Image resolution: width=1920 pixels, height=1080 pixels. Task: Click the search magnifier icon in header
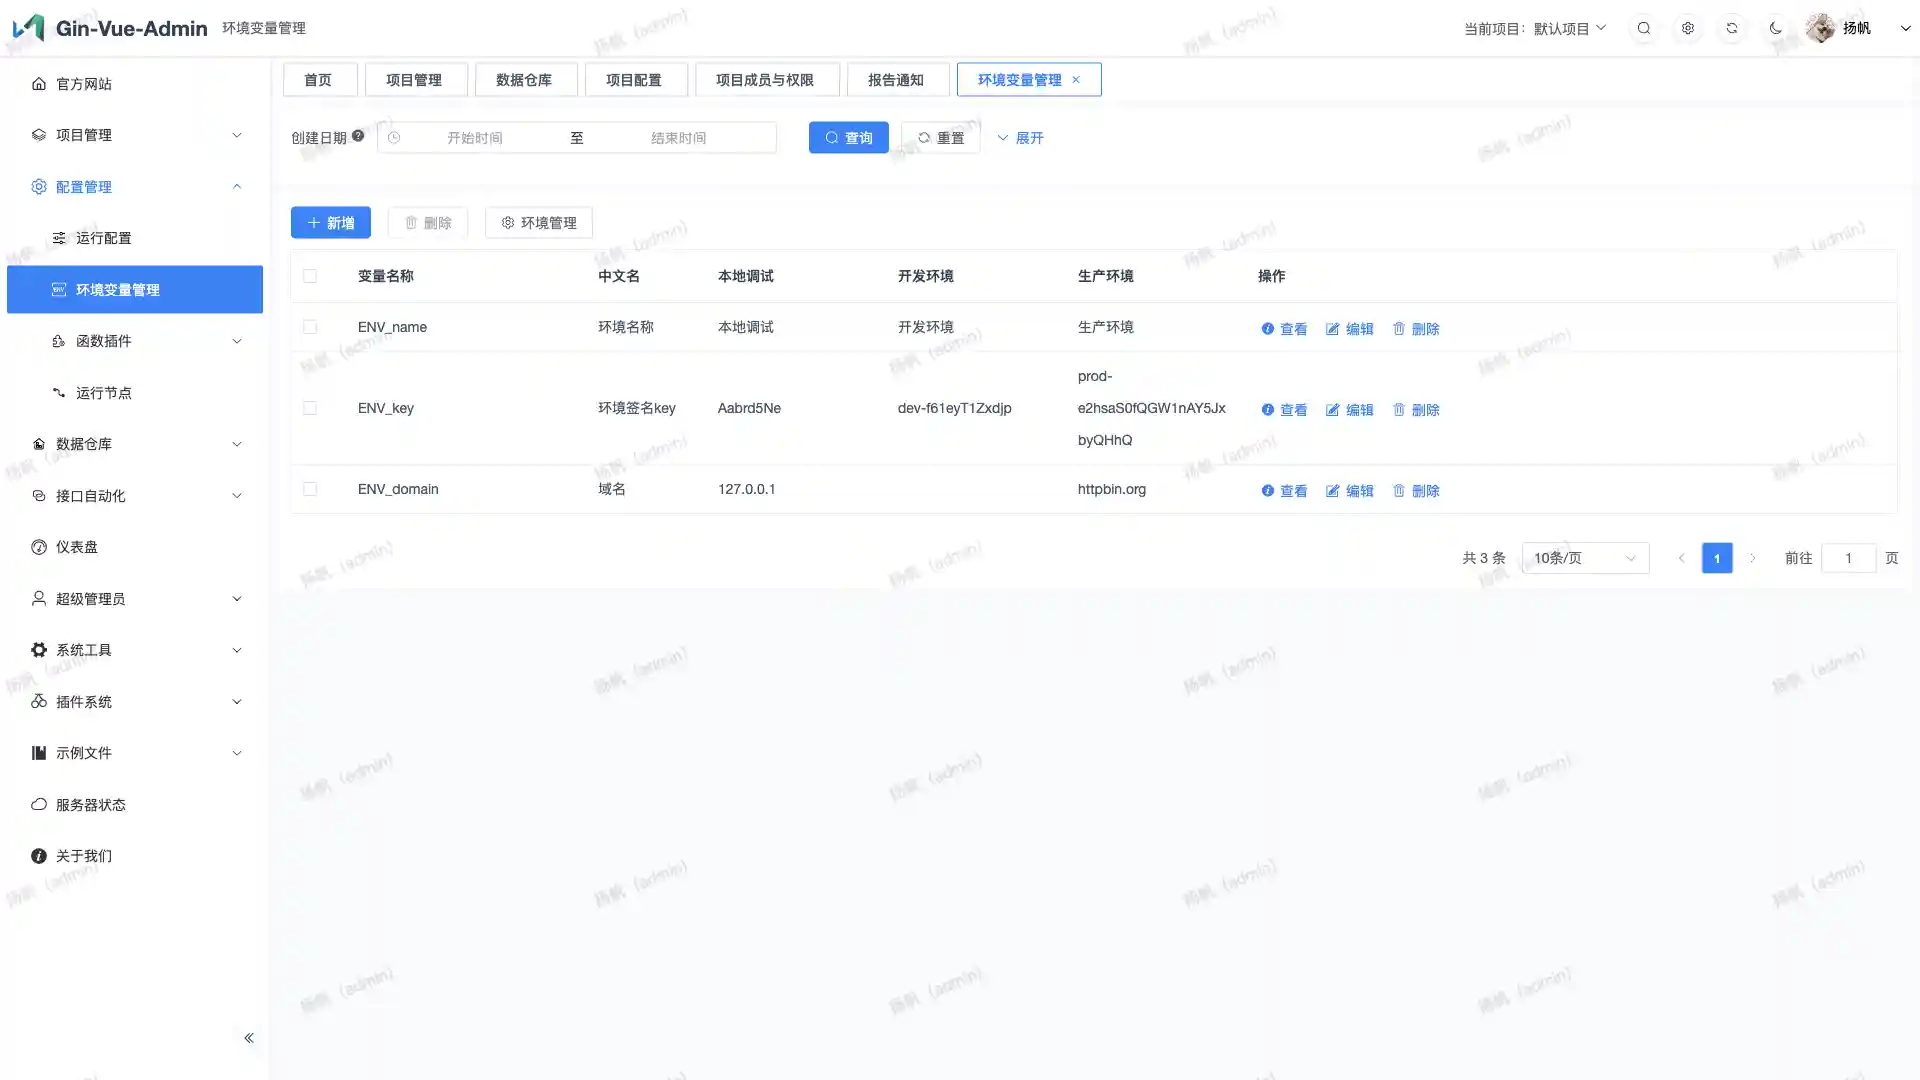[x=1644, y=28]
